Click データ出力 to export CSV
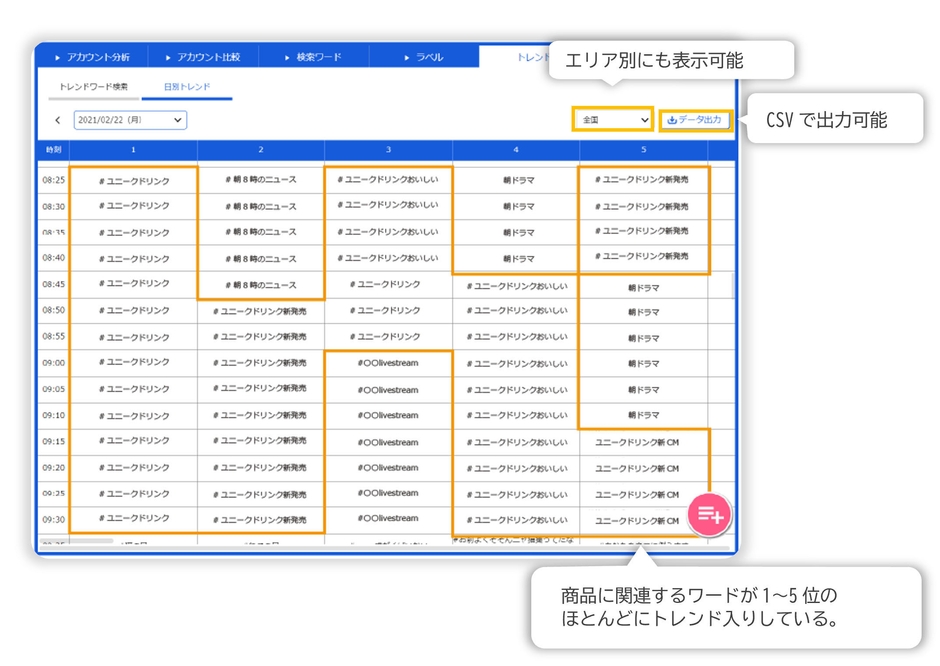This screenshot has height=666, width=940. tap(697, 120)
